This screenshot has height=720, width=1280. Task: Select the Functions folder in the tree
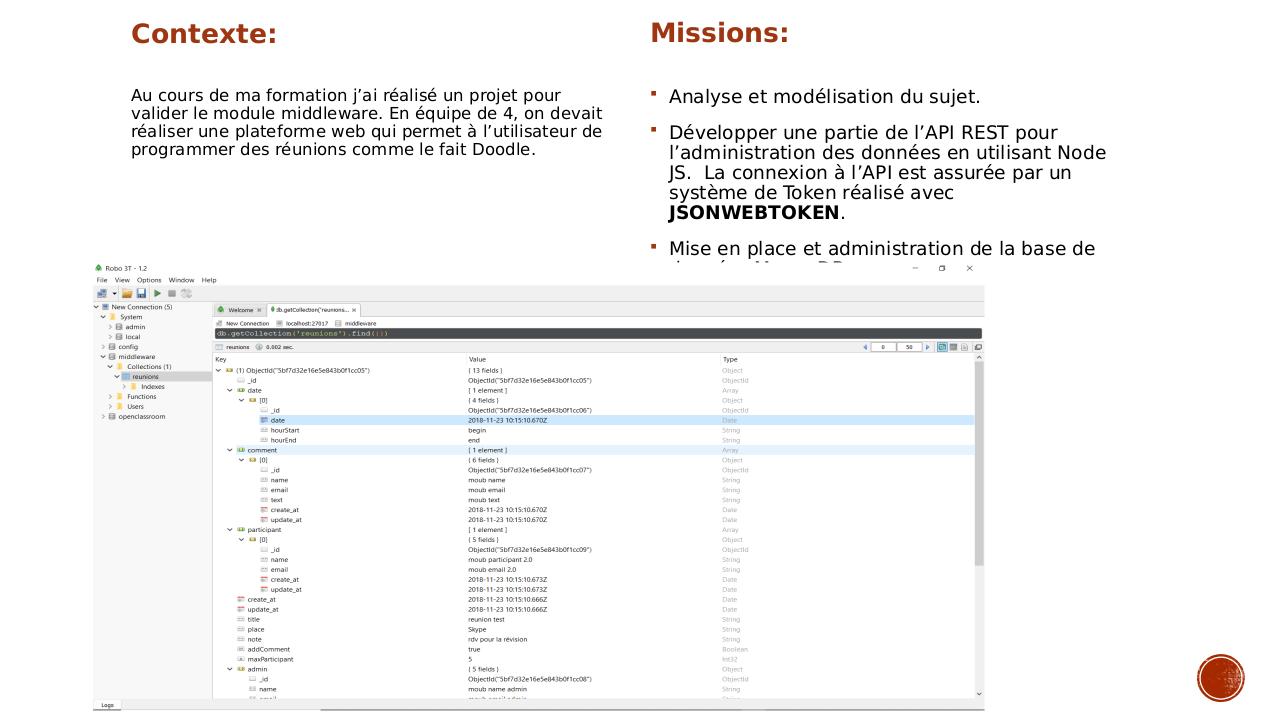141,396
